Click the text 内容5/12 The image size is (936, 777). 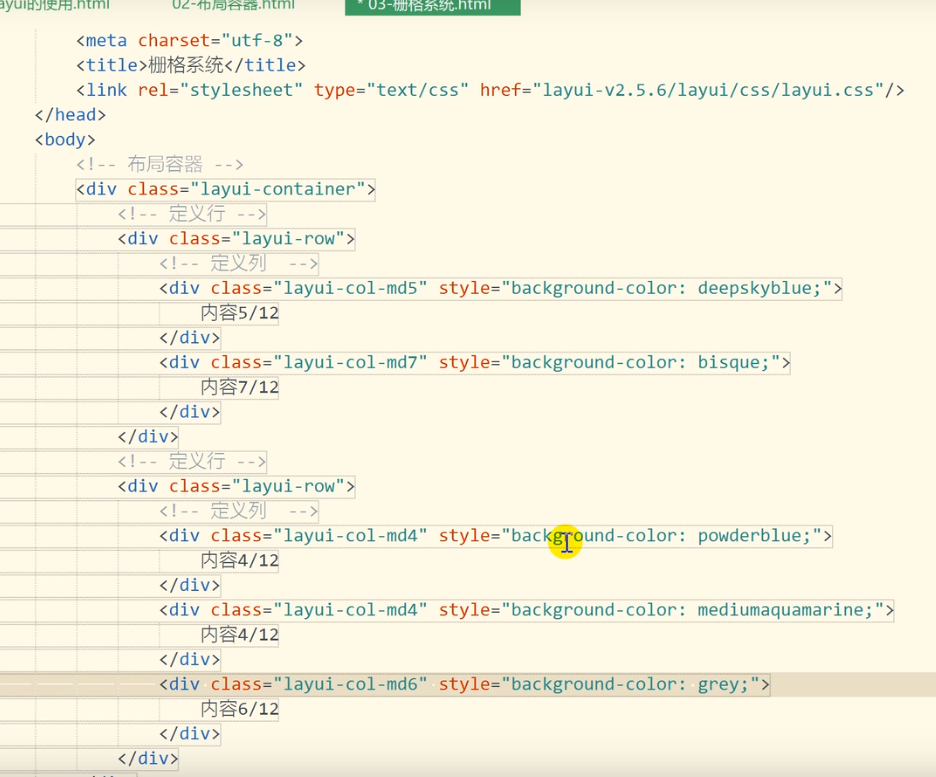[x=239, y=313]
